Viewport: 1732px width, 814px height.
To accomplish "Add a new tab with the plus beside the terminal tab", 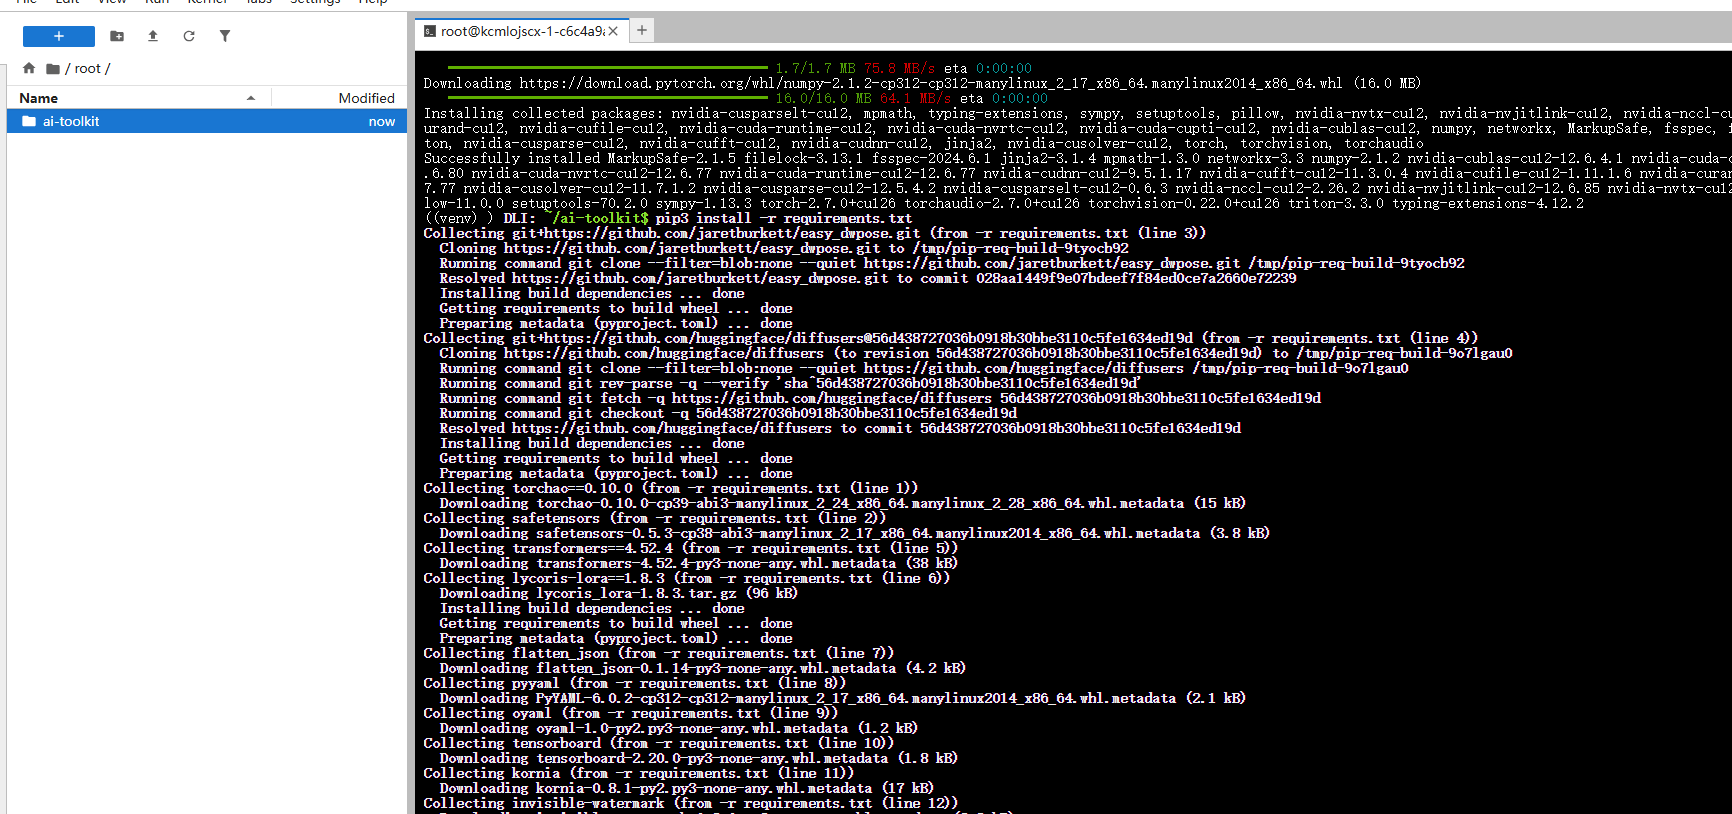I will tap(642, 30).
